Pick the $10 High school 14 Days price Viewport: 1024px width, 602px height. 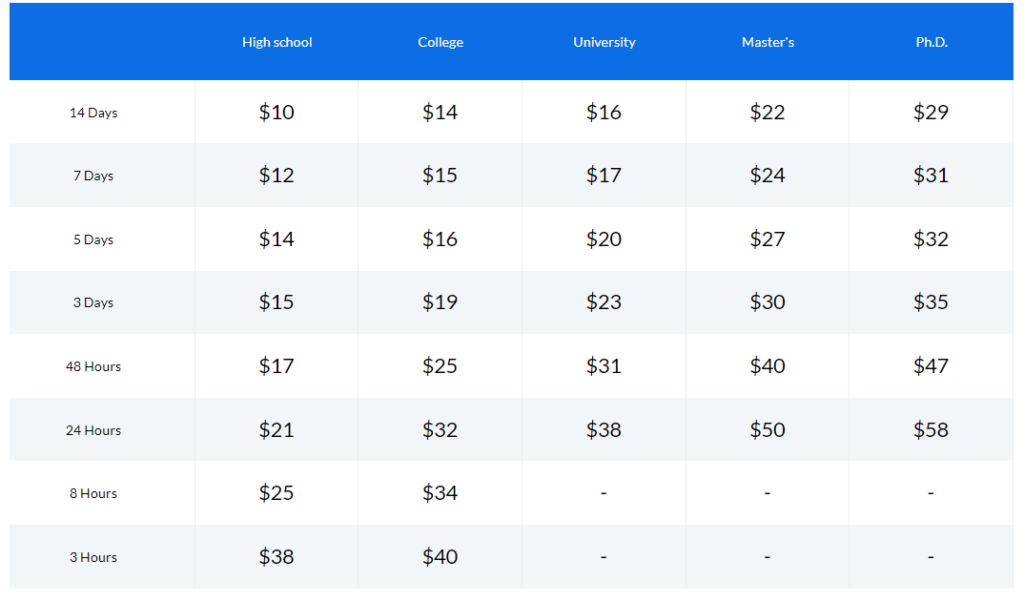276,112
